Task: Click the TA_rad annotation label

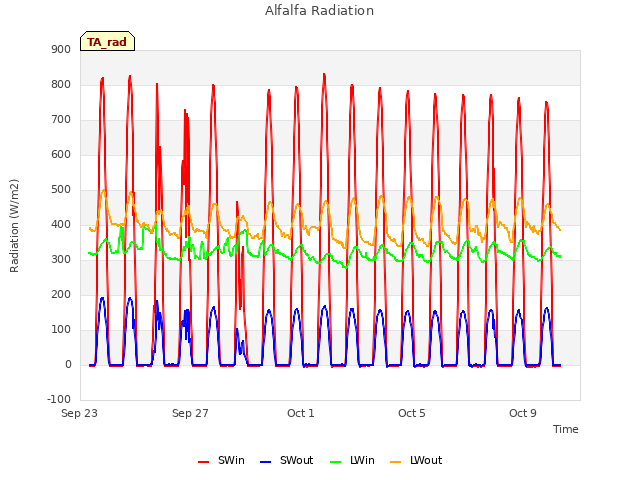Action: coord(107,42)
